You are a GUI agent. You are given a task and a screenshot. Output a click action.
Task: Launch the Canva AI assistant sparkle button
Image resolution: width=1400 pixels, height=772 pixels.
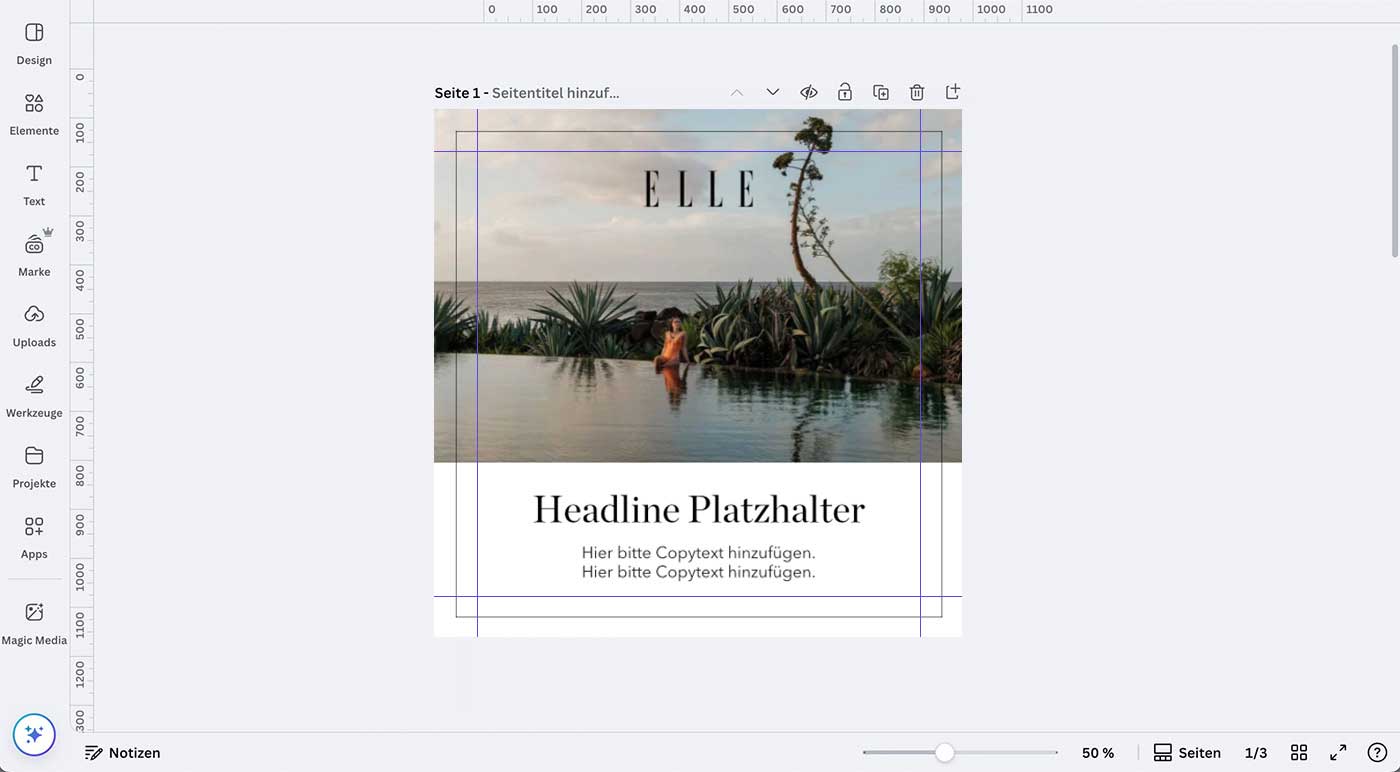pyautogui.click(x=34, y=734)
